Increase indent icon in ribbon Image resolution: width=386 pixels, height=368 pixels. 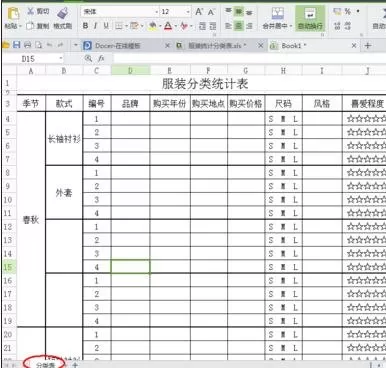click(213, 26)
